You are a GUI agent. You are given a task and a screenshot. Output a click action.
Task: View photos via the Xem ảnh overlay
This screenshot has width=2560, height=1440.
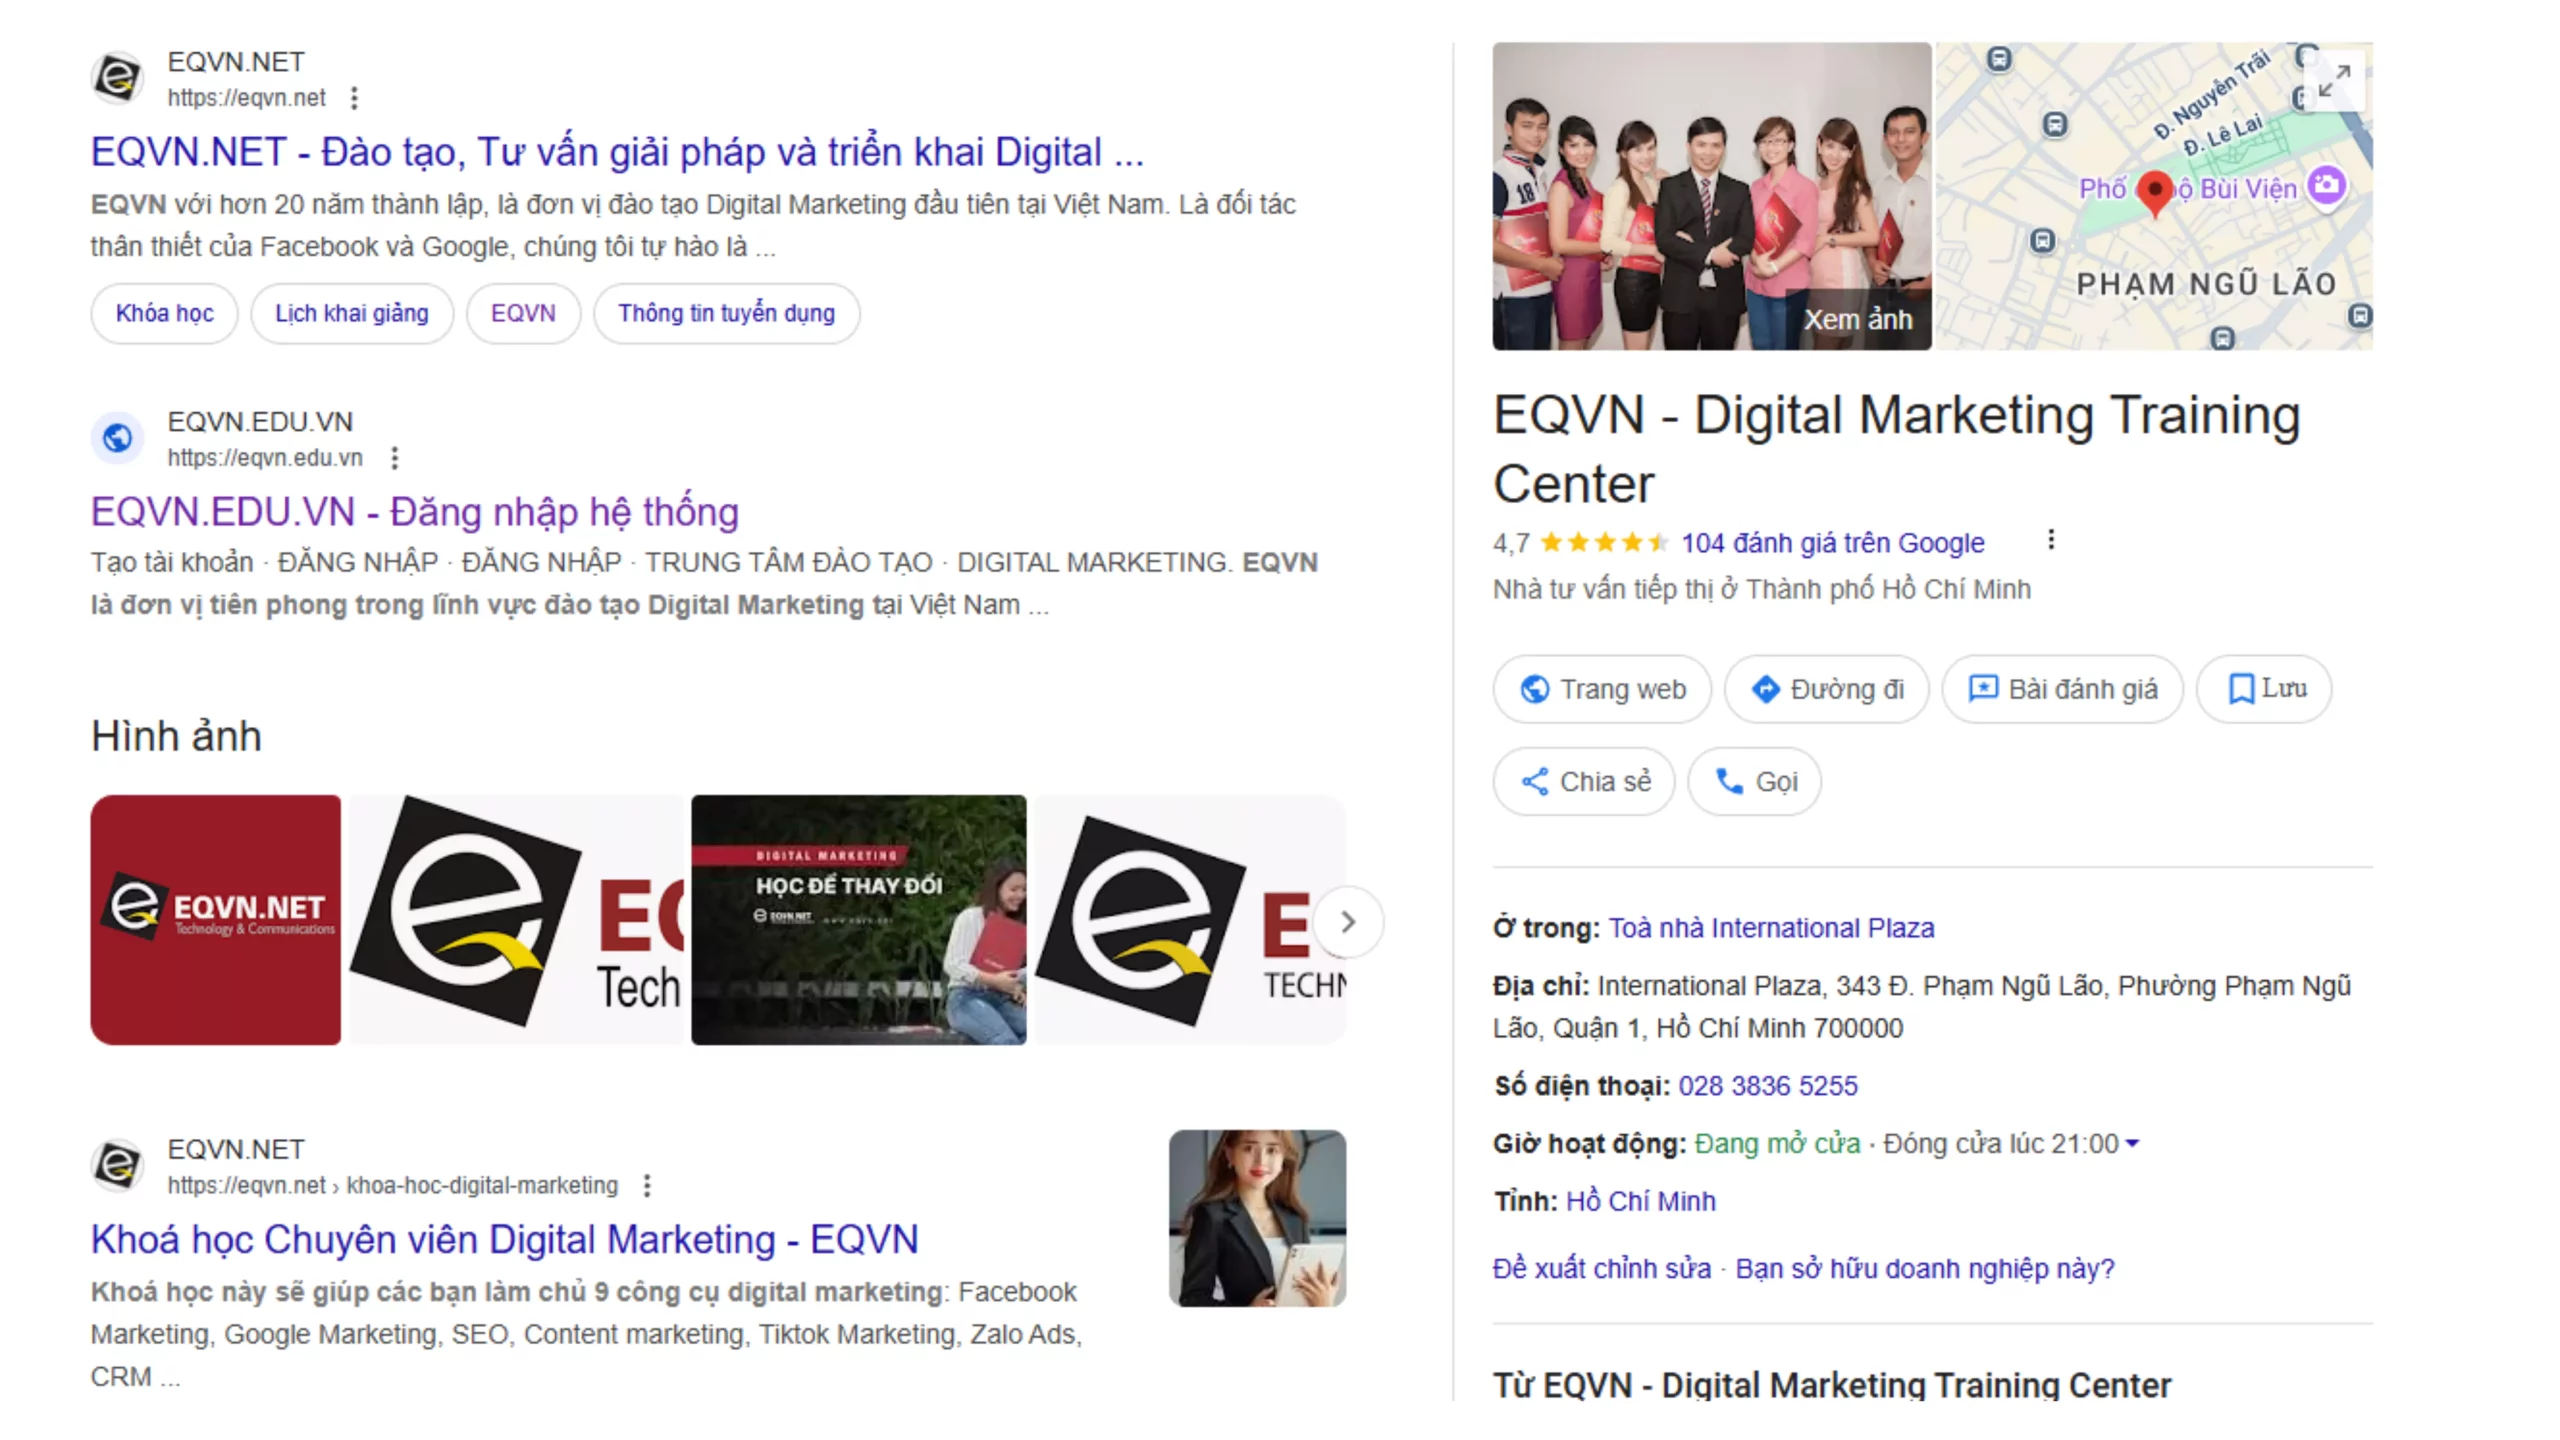point(1858,320)
